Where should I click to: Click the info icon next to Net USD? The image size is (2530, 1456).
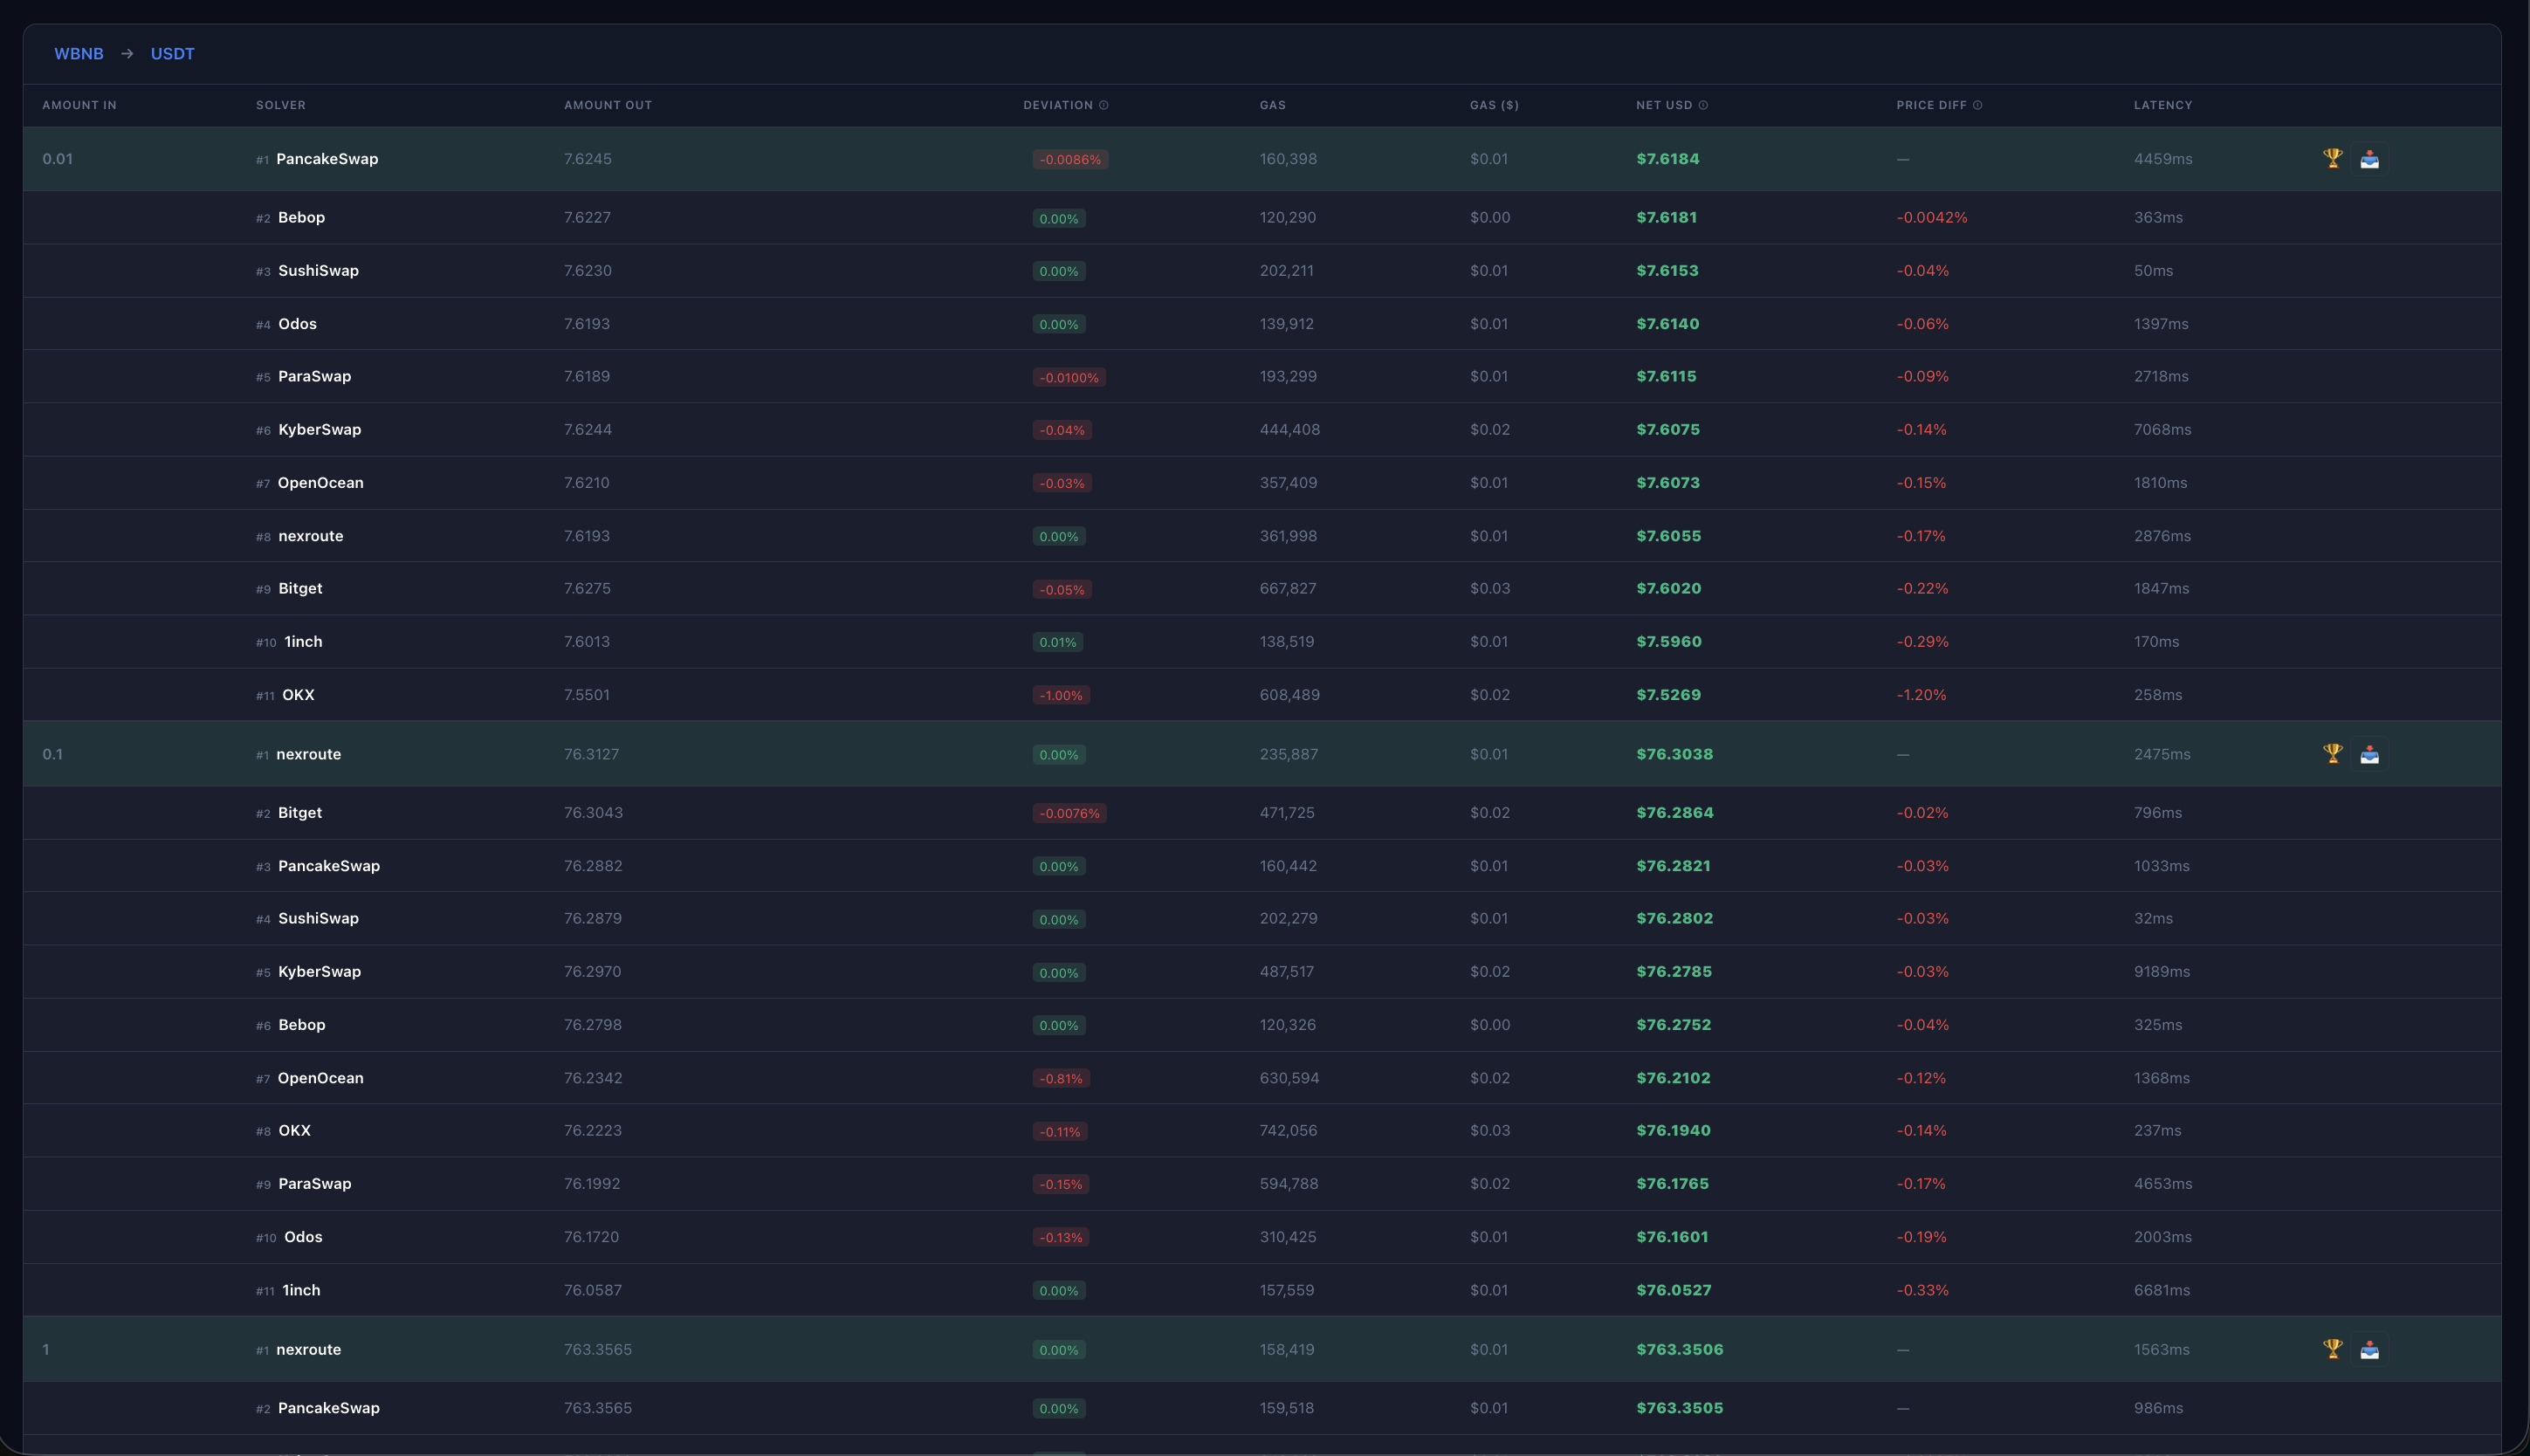[1703, 105]
